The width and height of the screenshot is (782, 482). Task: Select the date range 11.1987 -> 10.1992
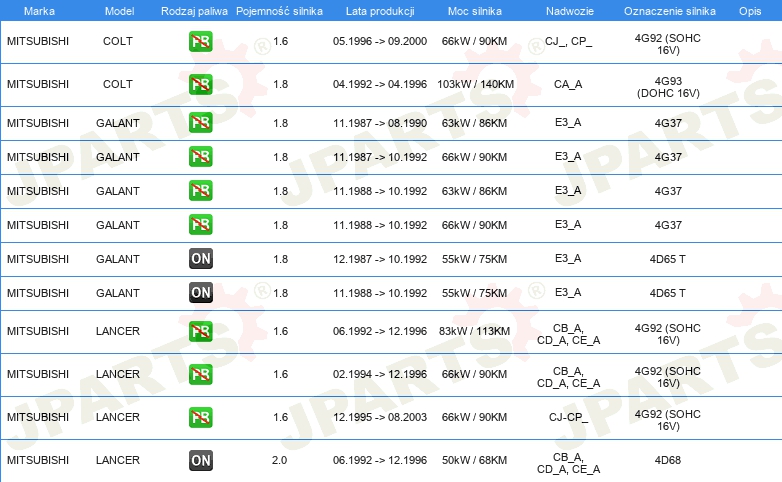point(380,157)
